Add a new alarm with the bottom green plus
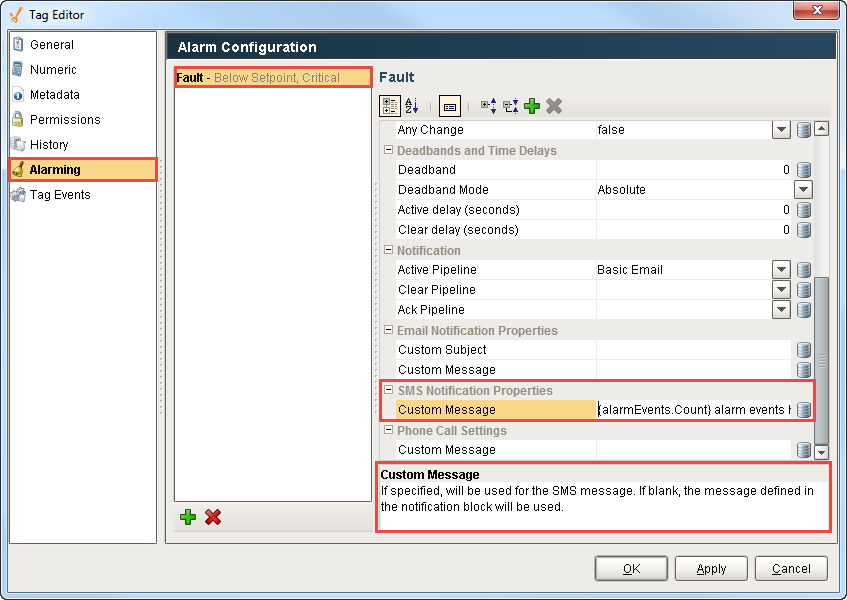Viewport: 847px width, 600px height. (x=187, y=517)
